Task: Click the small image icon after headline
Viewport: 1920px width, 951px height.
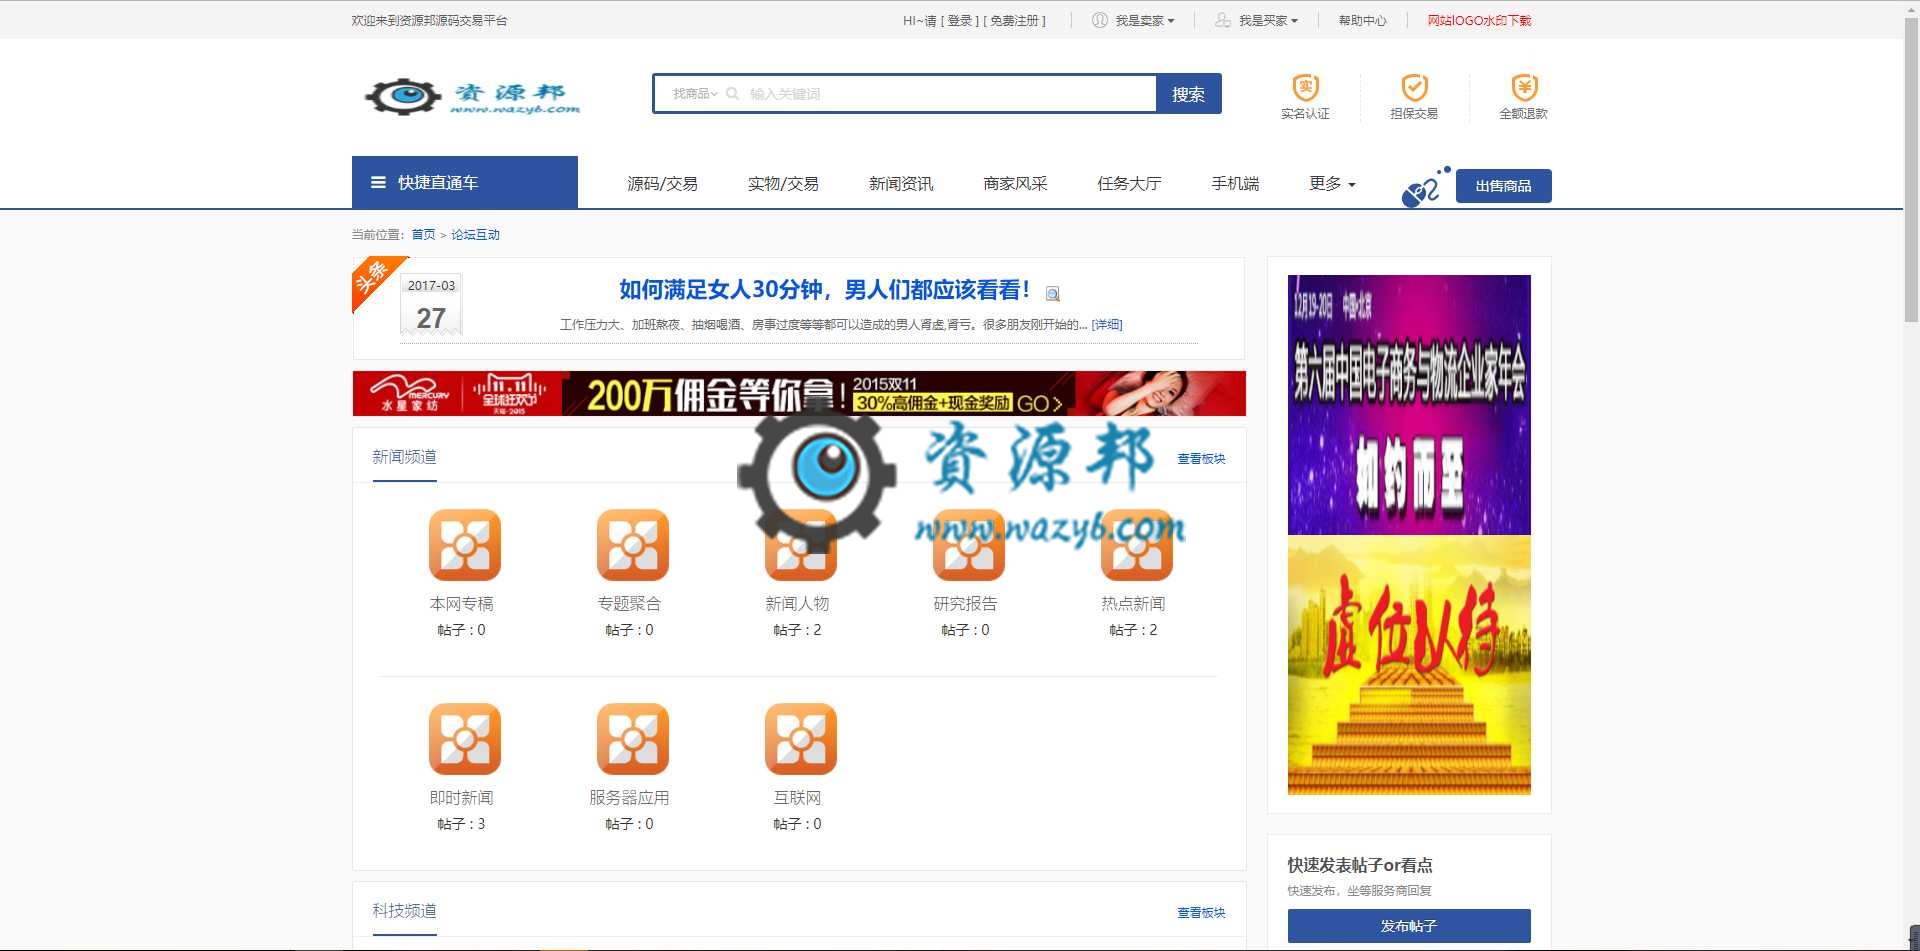Action: [1052, 294]
